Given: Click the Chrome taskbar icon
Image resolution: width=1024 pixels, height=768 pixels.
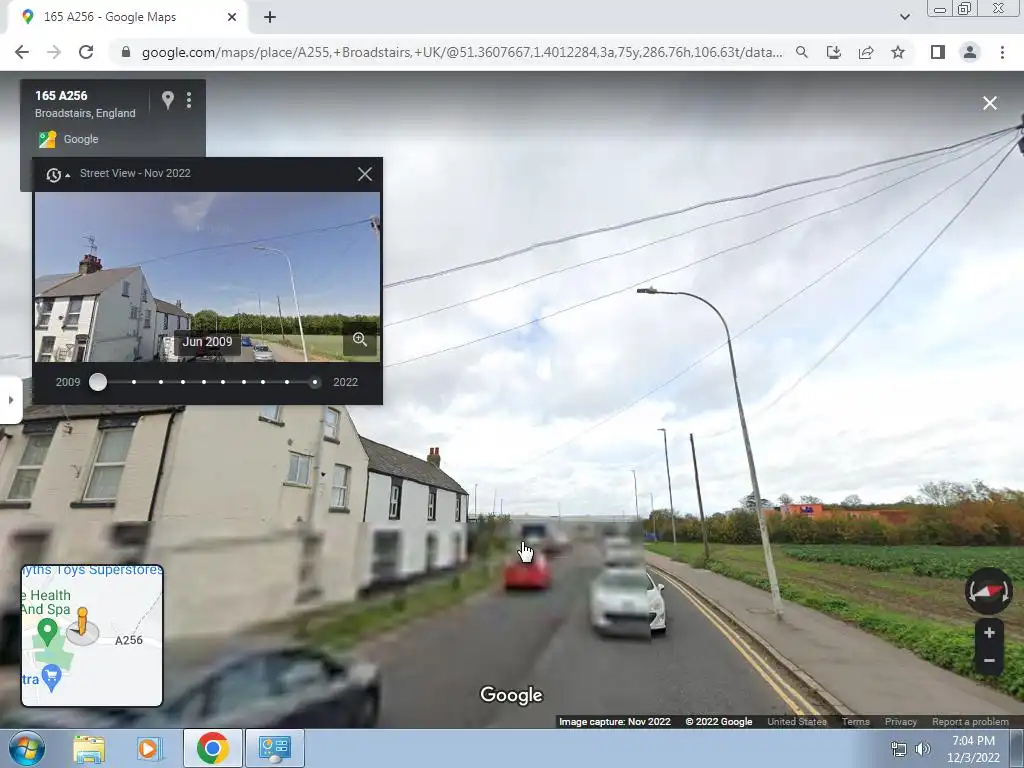Looking at the screenshot, I should point(213,748).
